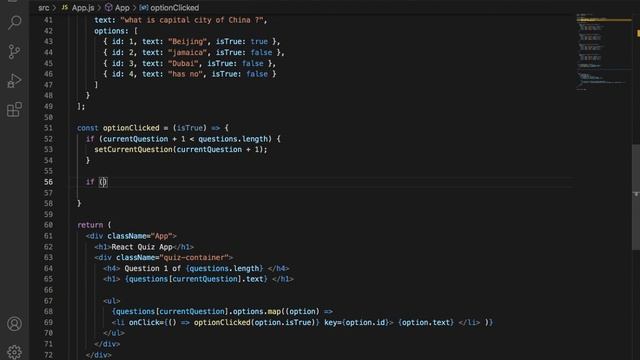Click questions.length on line 52
This screenshot has width=640, height=360.
(x=233, y=139)
